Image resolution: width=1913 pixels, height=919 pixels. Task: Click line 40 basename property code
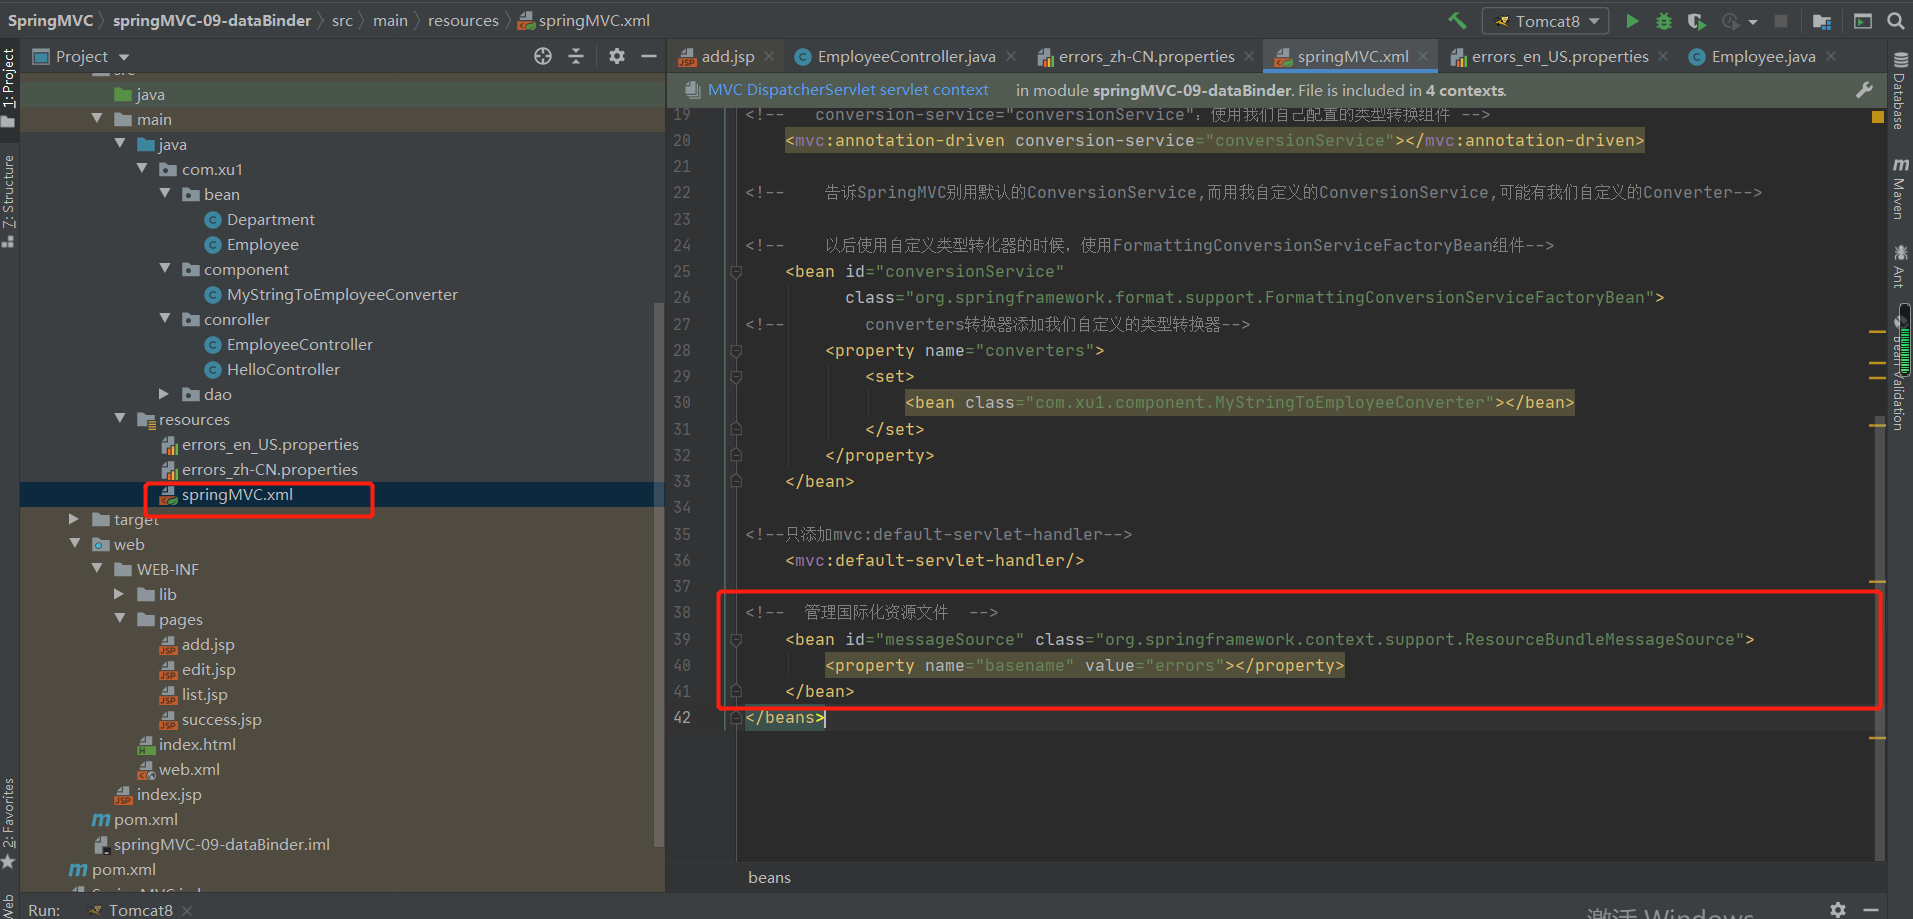click(x=1085, y=666)
